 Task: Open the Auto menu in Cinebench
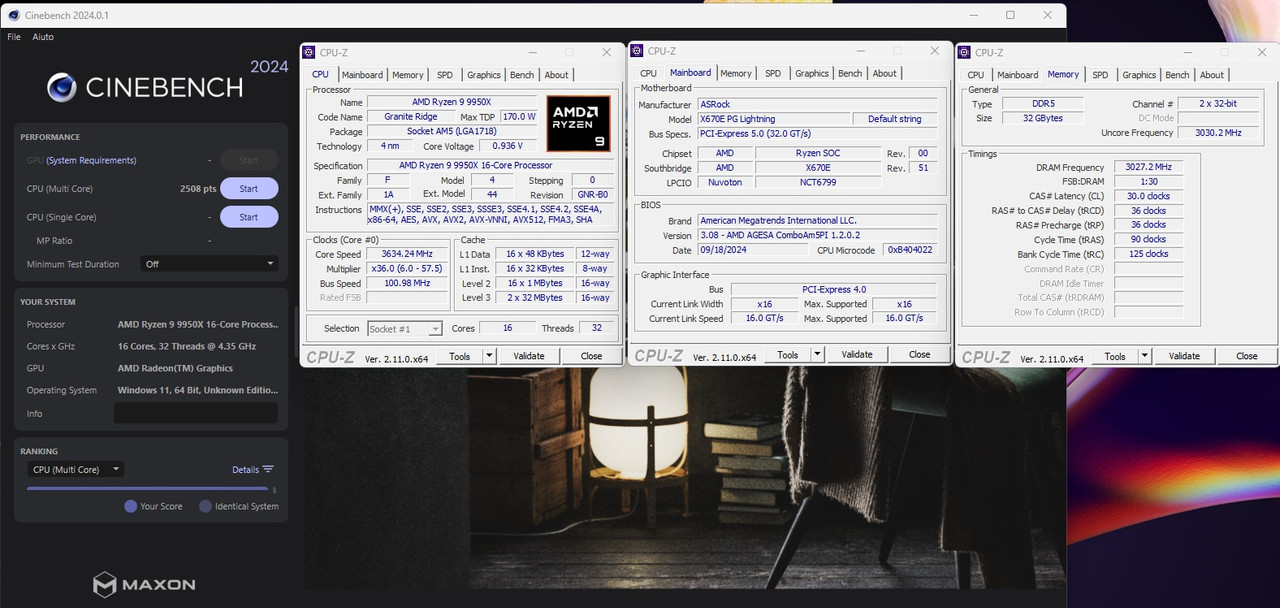[43, 37]
